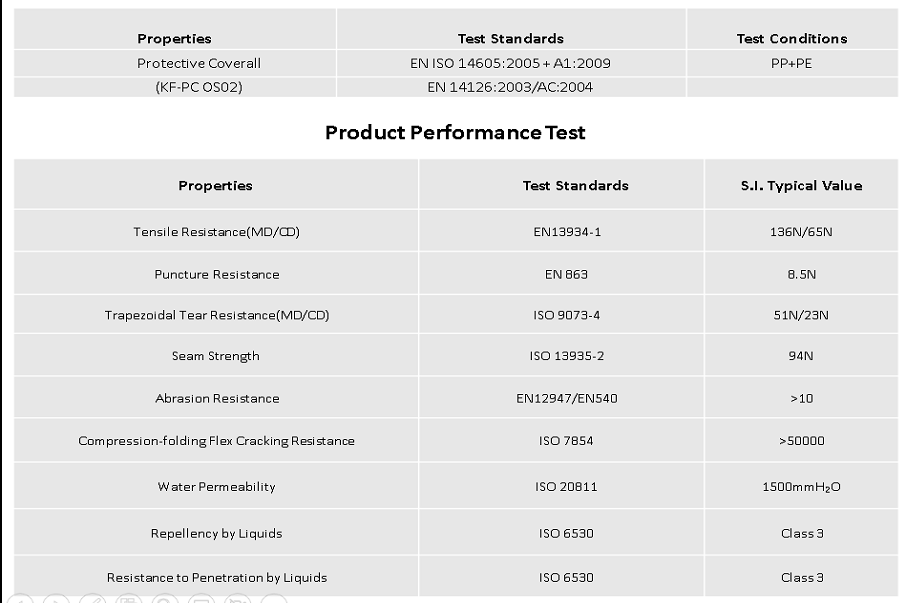This screenshot has width=906, height=603.
Task: Toggle the subtitles icon
Action: 200,600
